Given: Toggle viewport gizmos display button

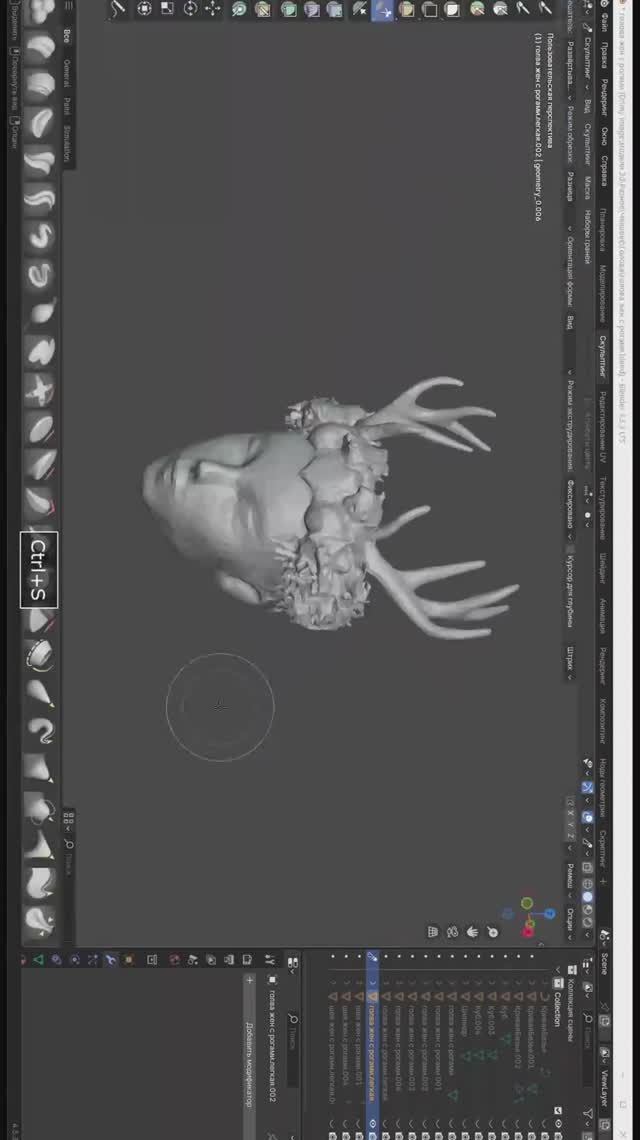Looking at the screenshot, I should coord(588,787).
